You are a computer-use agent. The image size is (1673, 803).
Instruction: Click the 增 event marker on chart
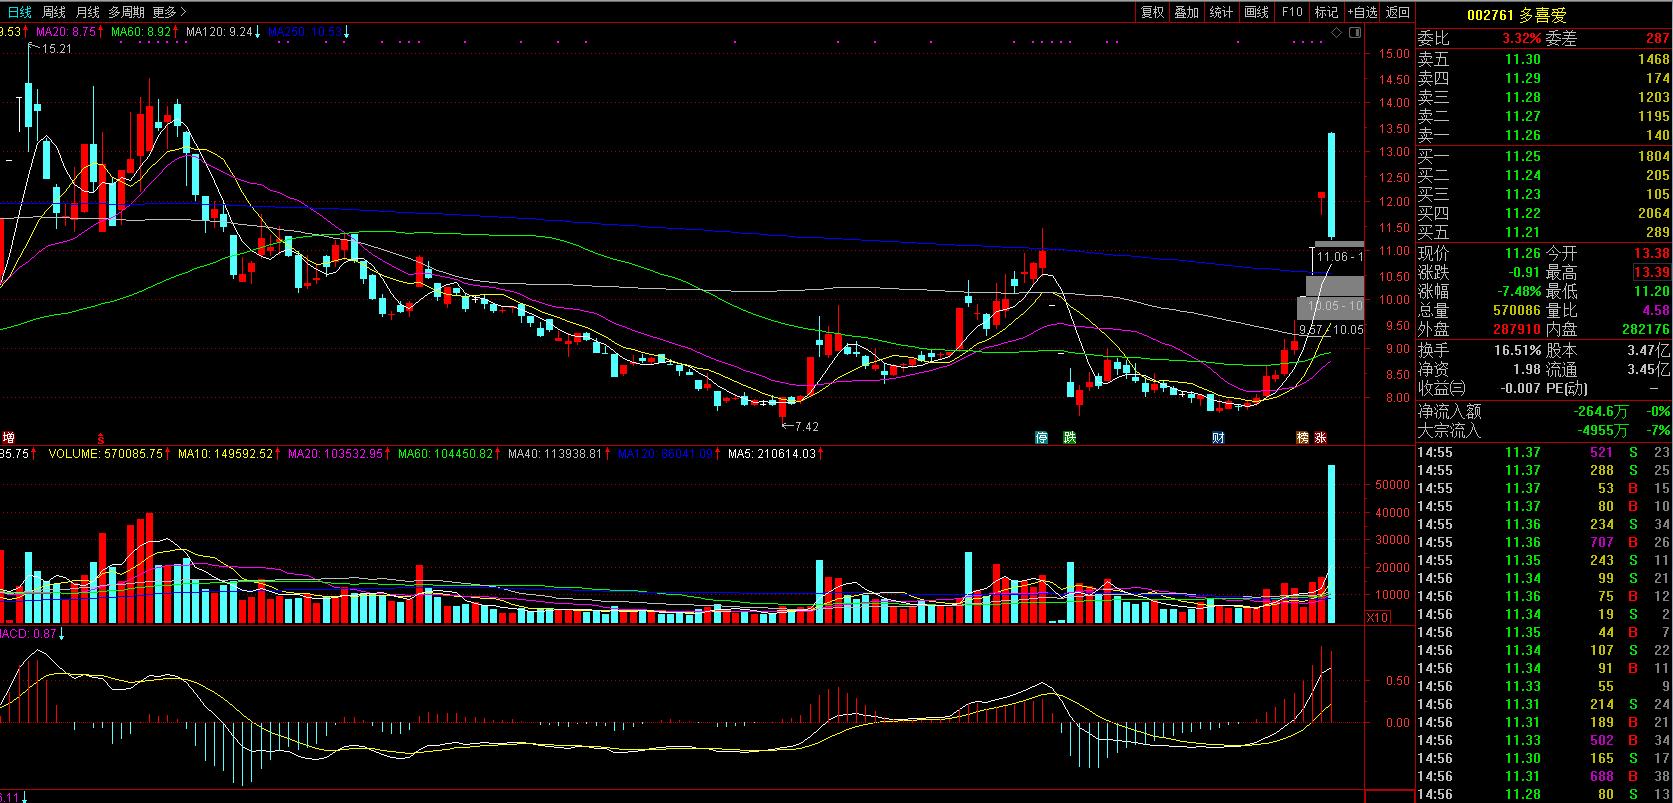click(9, 438)
